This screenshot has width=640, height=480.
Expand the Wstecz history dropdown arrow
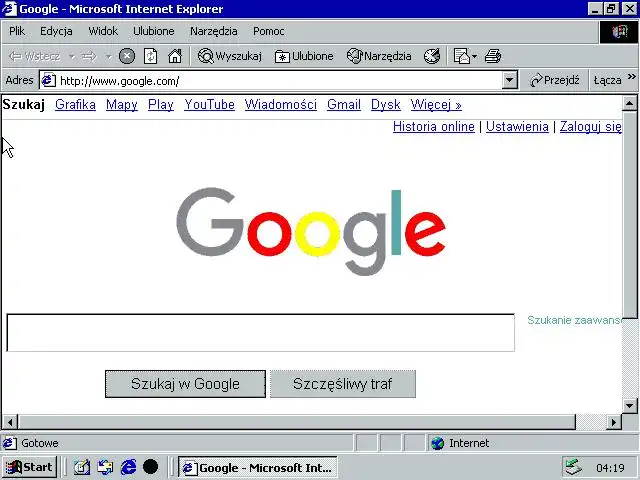pyautogui.click(x=72, y=56)
